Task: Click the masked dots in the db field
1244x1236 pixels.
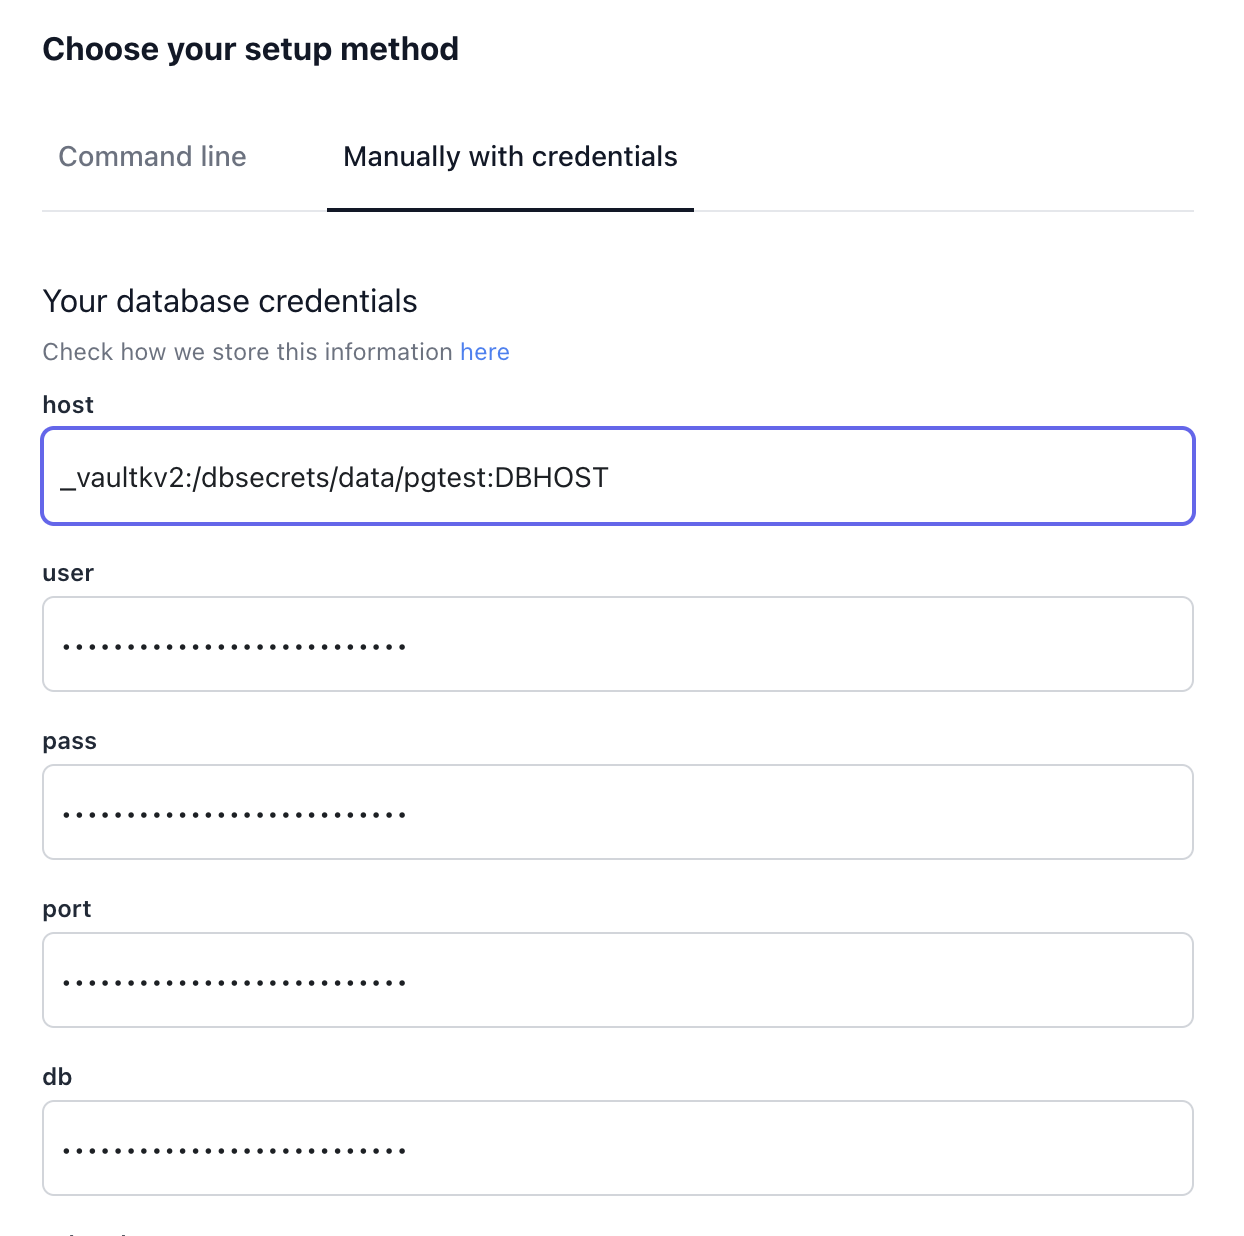Action: 234,1151
